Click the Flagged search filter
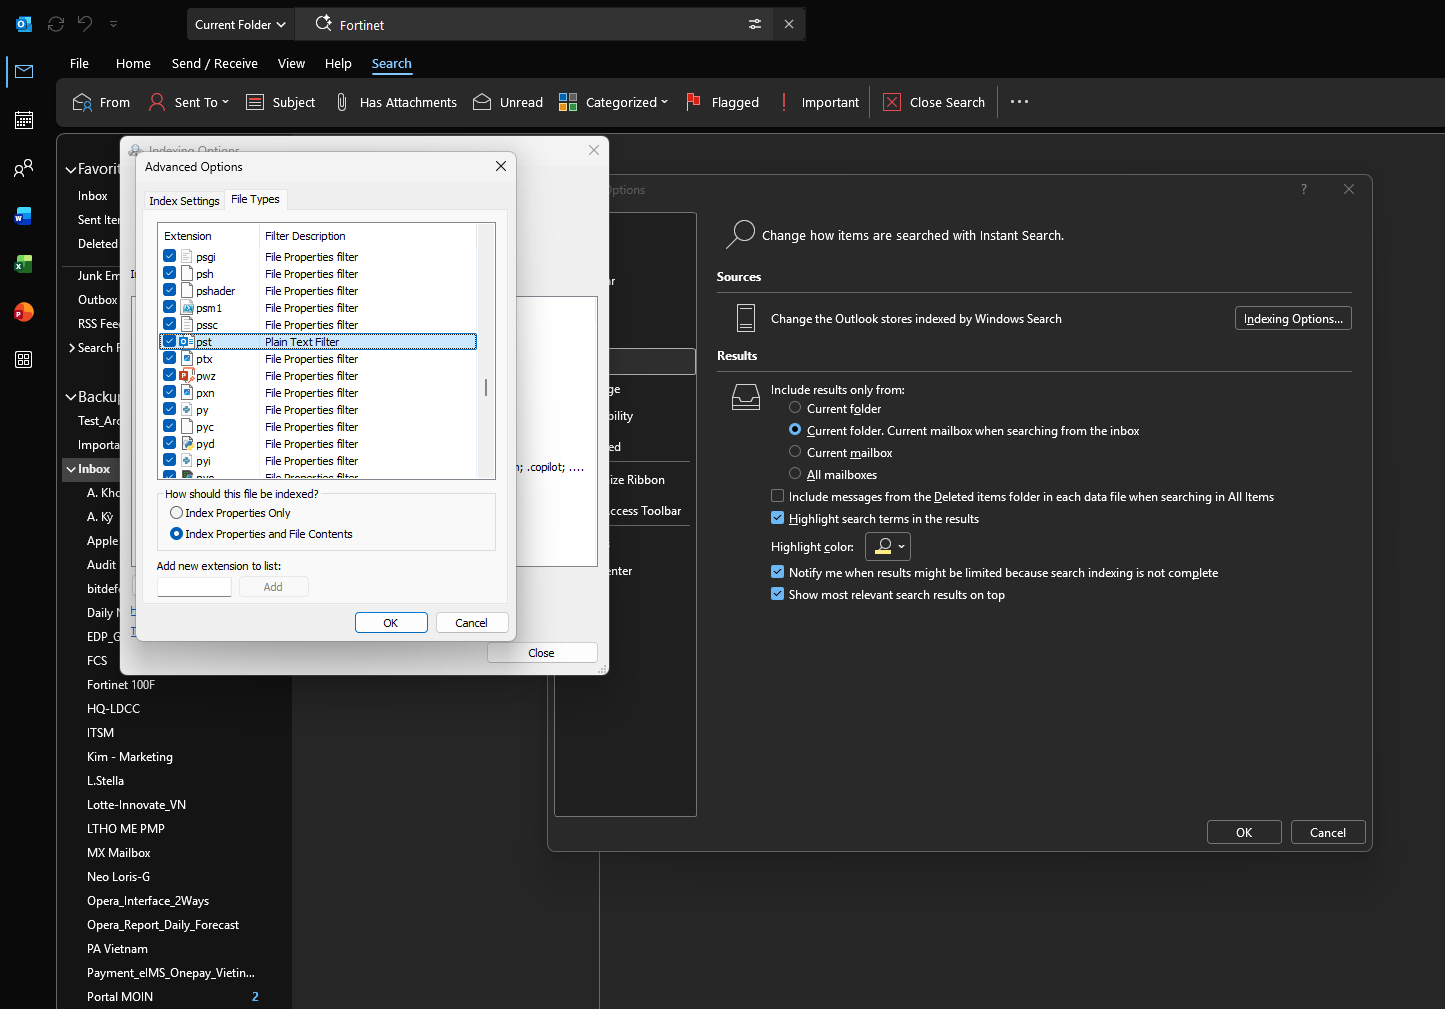 (723, 102)
